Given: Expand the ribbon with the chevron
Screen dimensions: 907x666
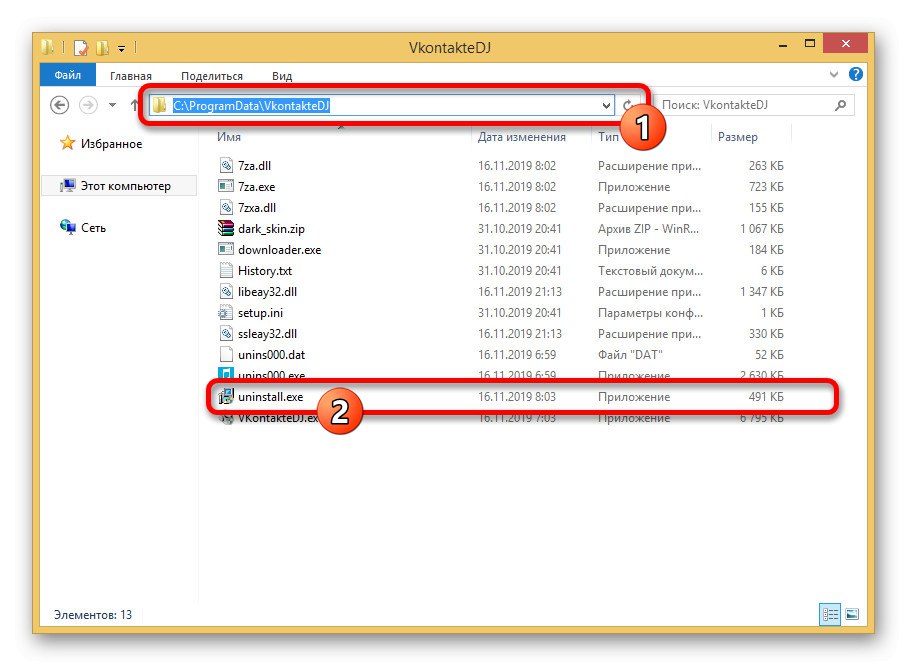Looking at the screenshot, I should tap(834, 75).
